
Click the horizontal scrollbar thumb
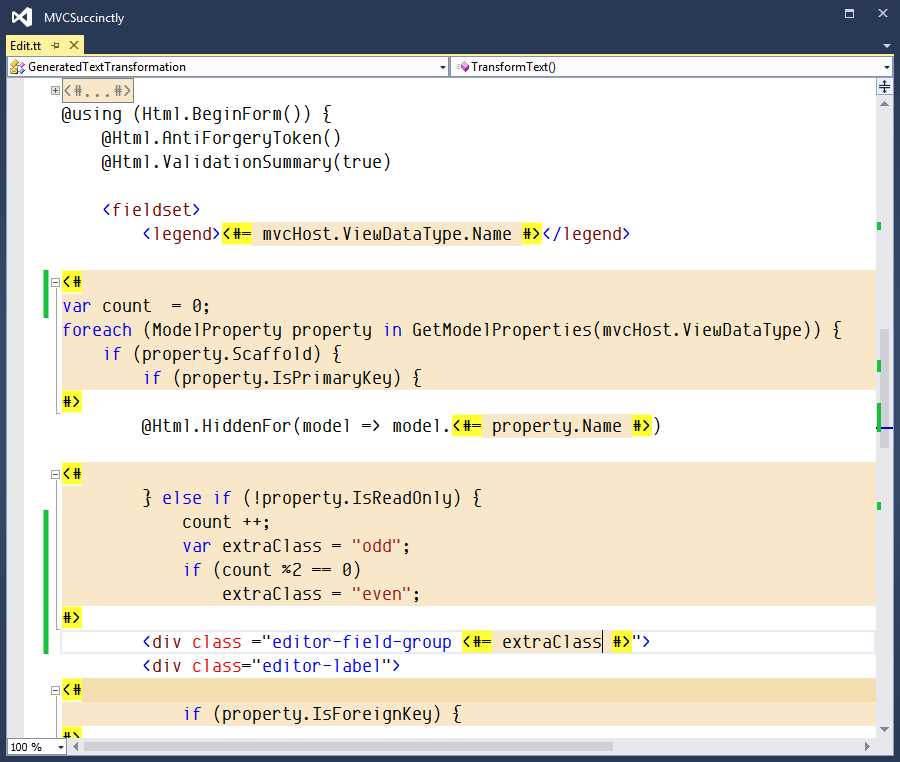[x=348, y=747]
